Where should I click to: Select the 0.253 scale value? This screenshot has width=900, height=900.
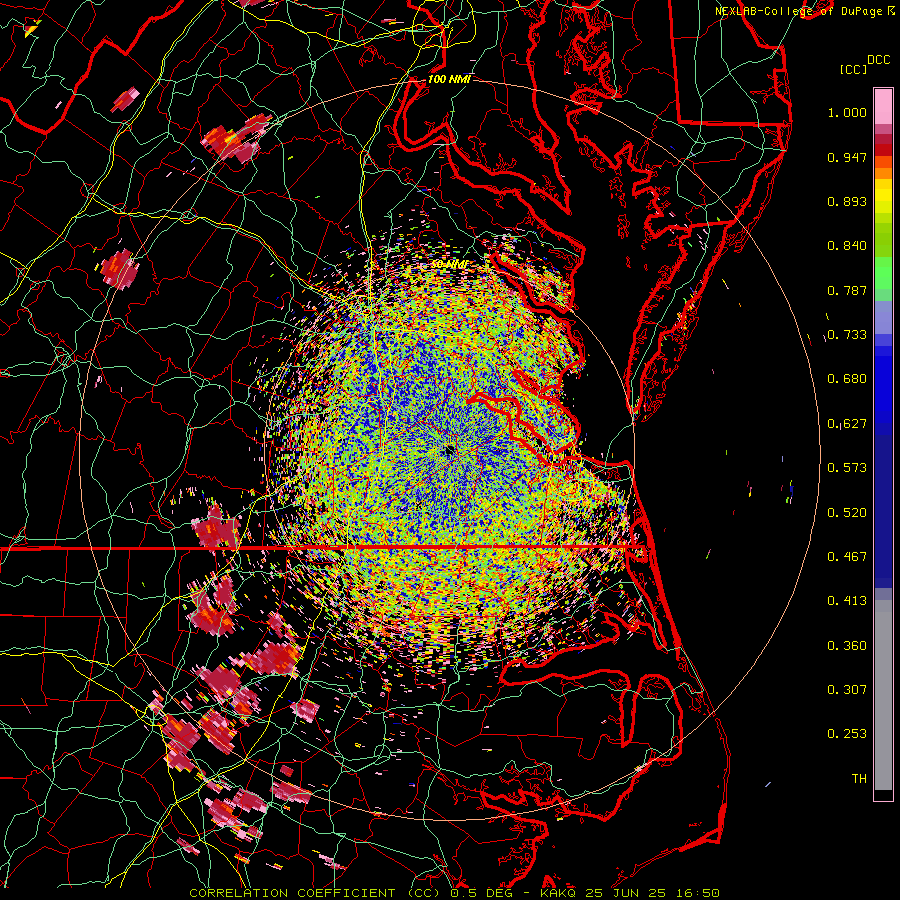pyautogui.click(x=847, y=734)
